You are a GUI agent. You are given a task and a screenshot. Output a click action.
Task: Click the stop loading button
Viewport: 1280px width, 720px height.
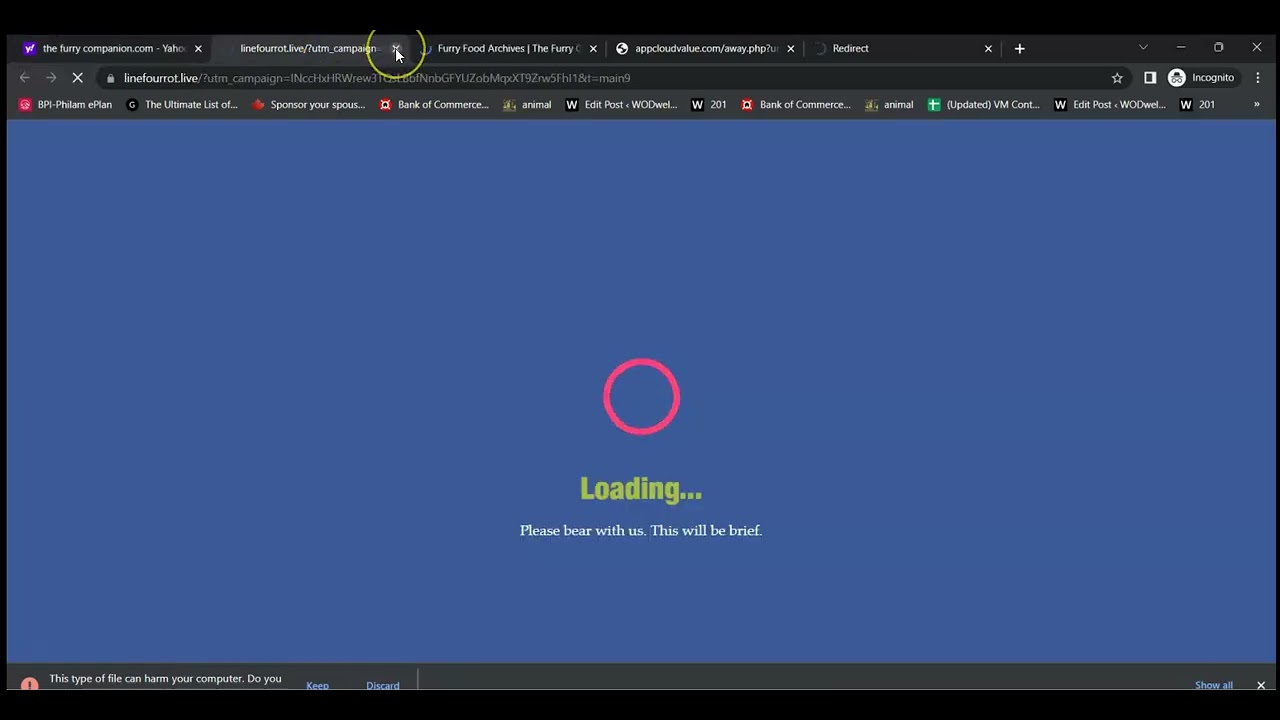(77, 78)
